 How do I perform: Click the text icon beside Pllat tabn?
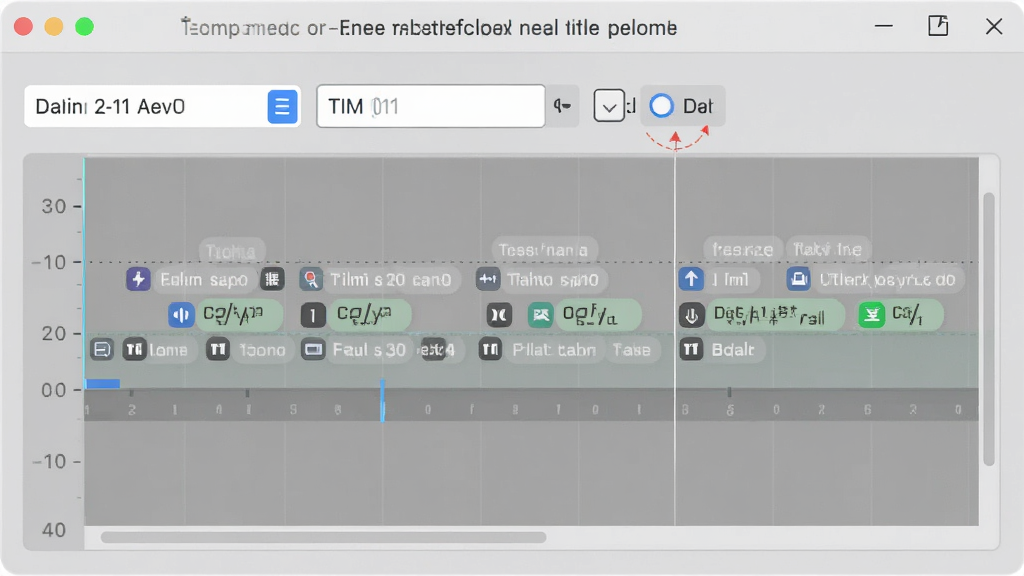click(490, 350)
